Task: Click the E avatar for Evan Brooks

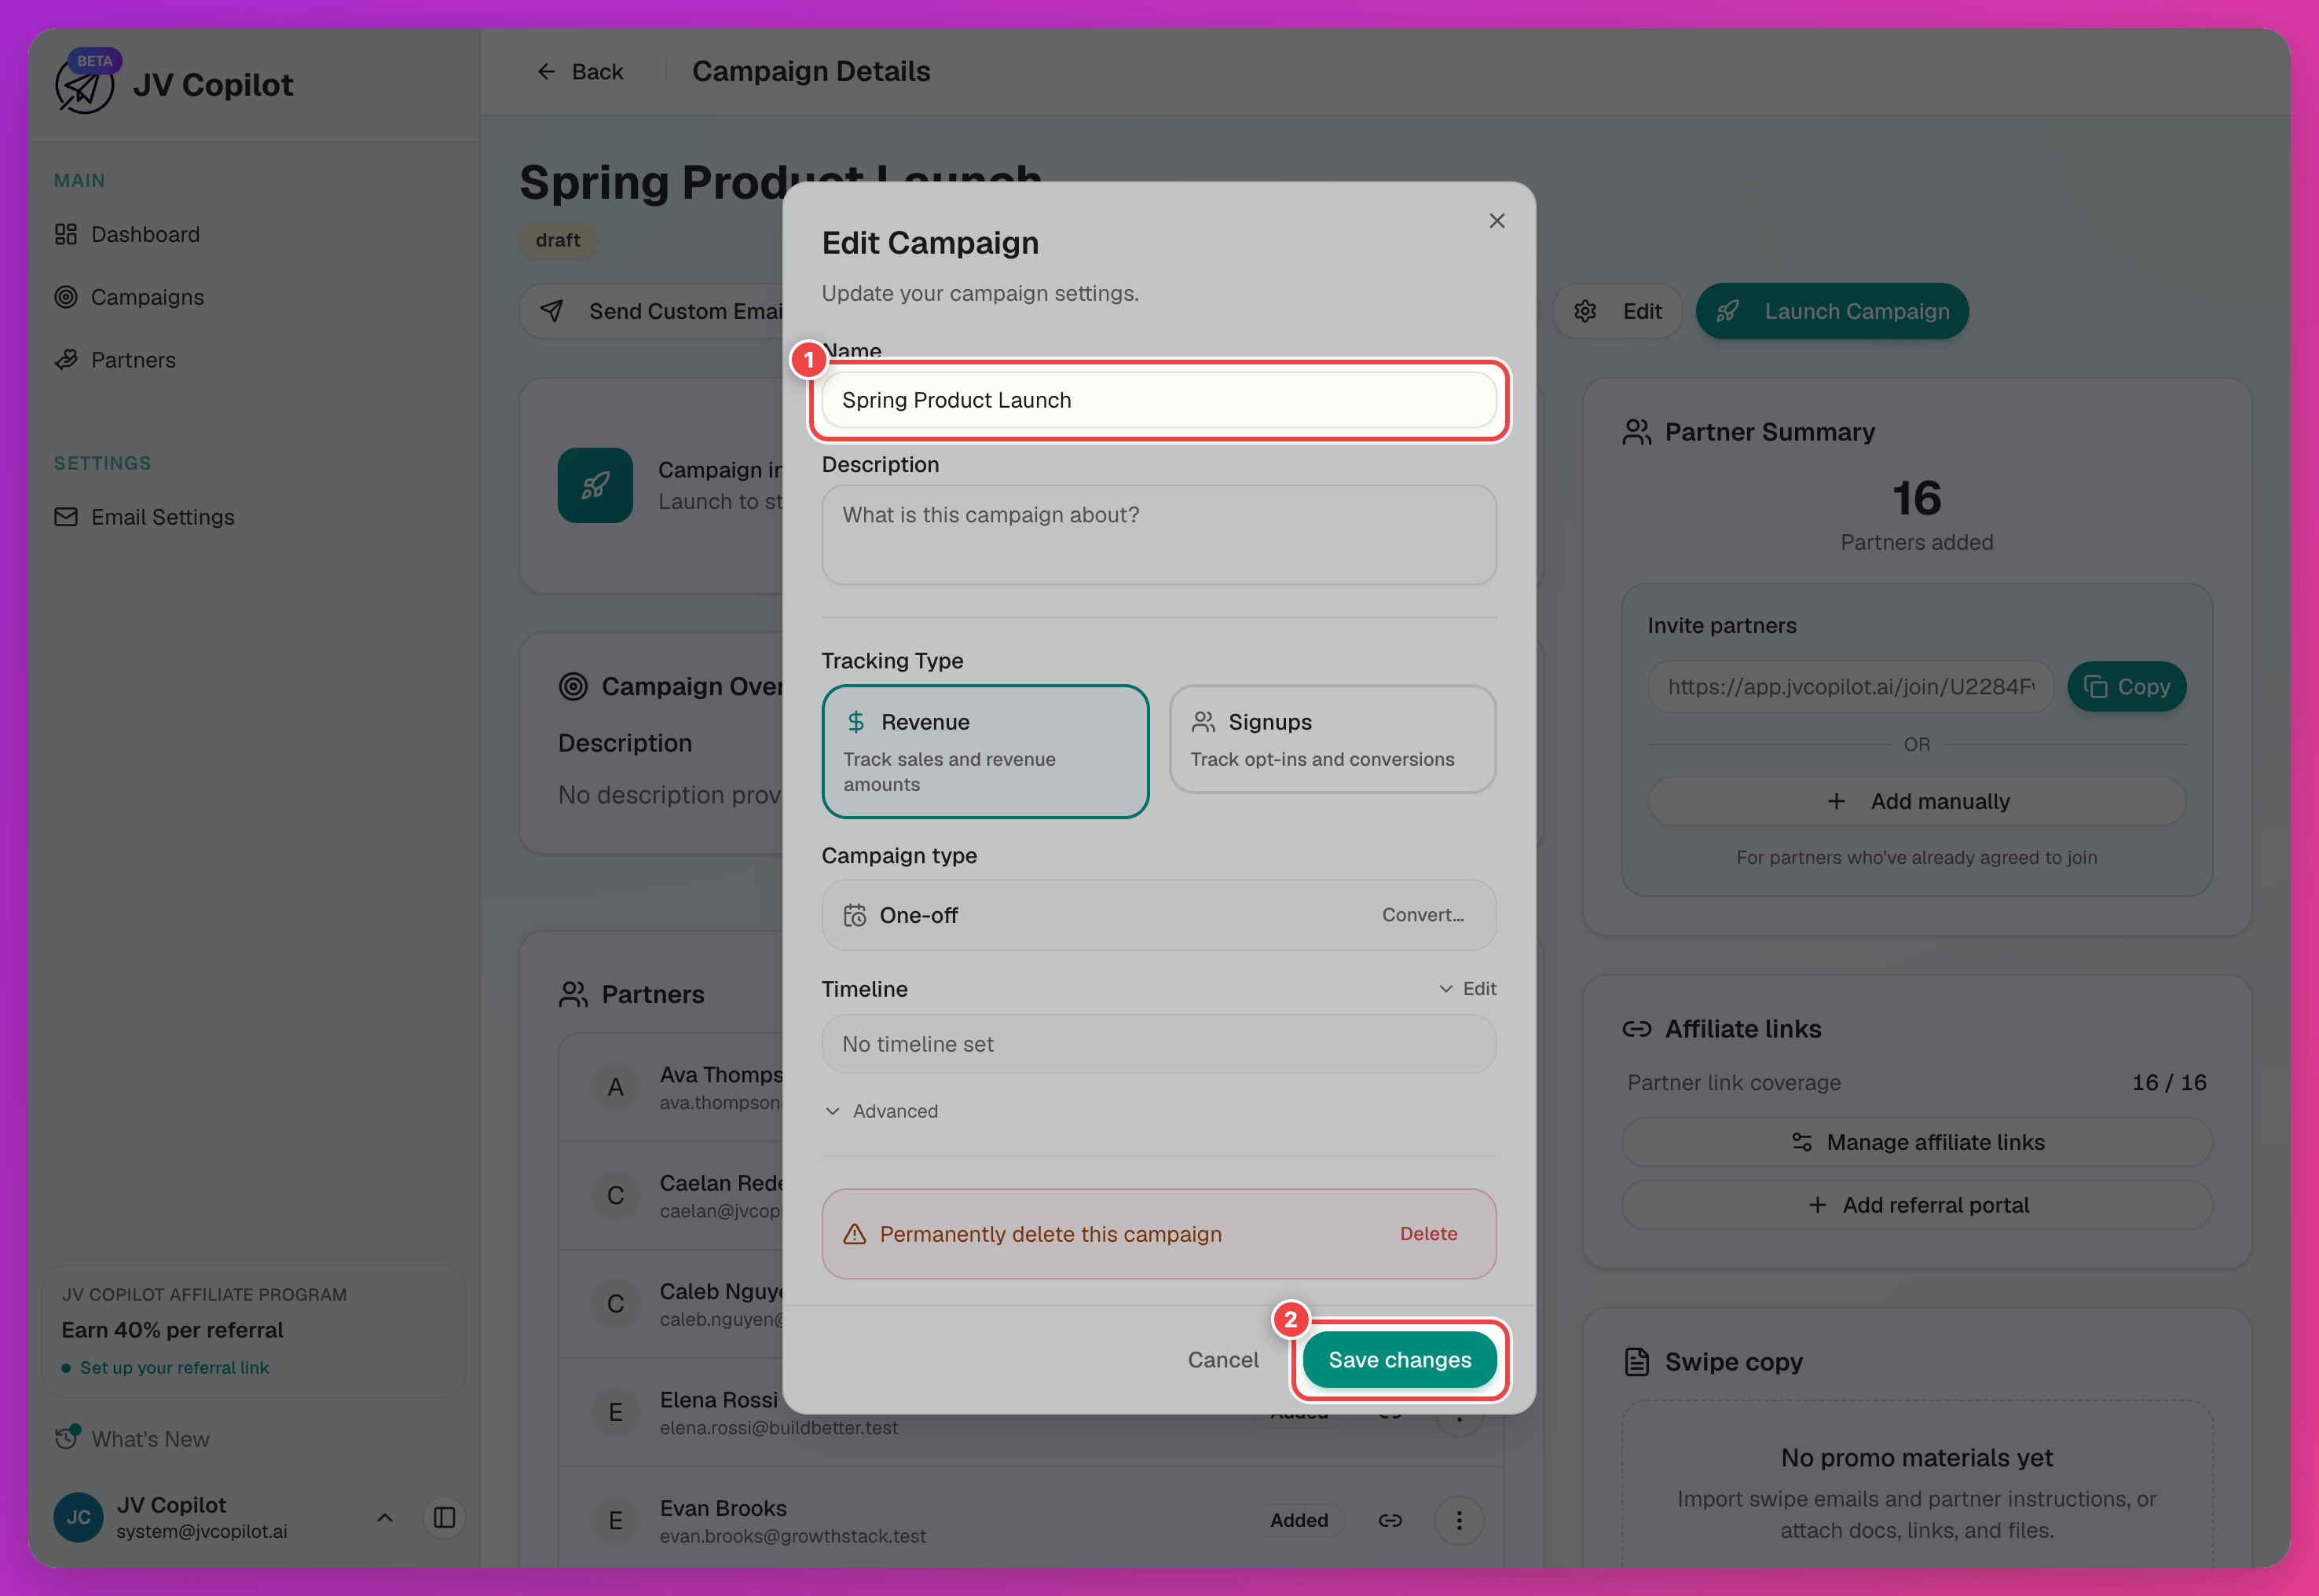Action: pyautogui.click(x=615, y=1521)
